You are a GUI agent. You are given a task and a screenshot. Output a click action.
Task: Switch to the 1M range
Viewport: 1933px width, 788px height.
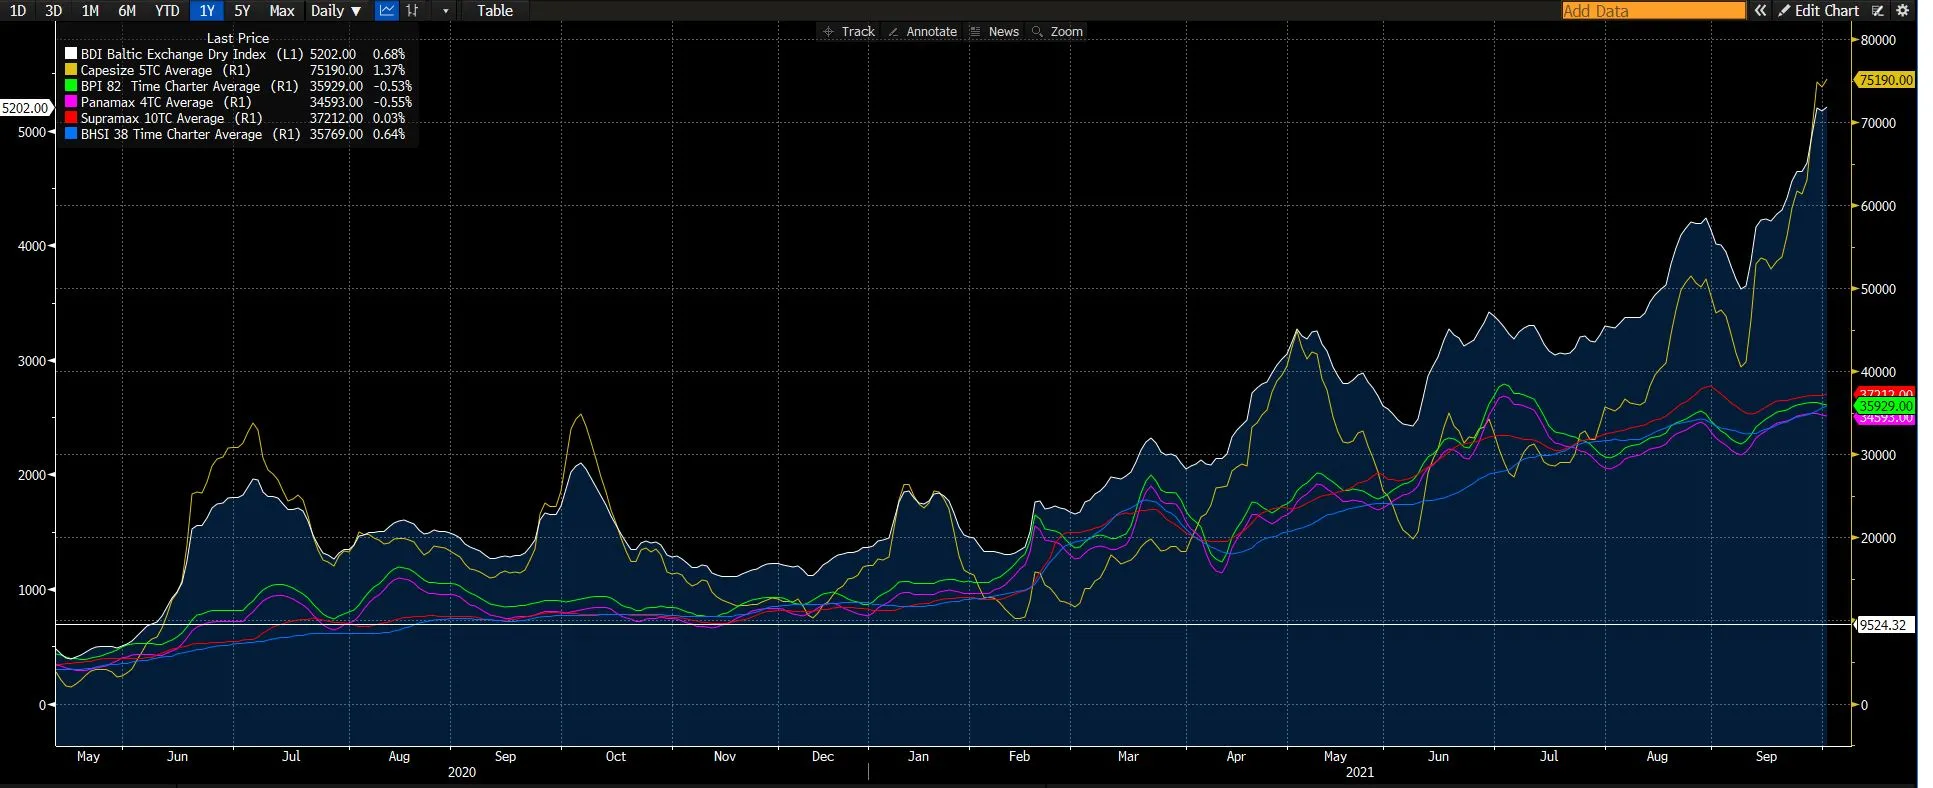(x=90, y=11)
